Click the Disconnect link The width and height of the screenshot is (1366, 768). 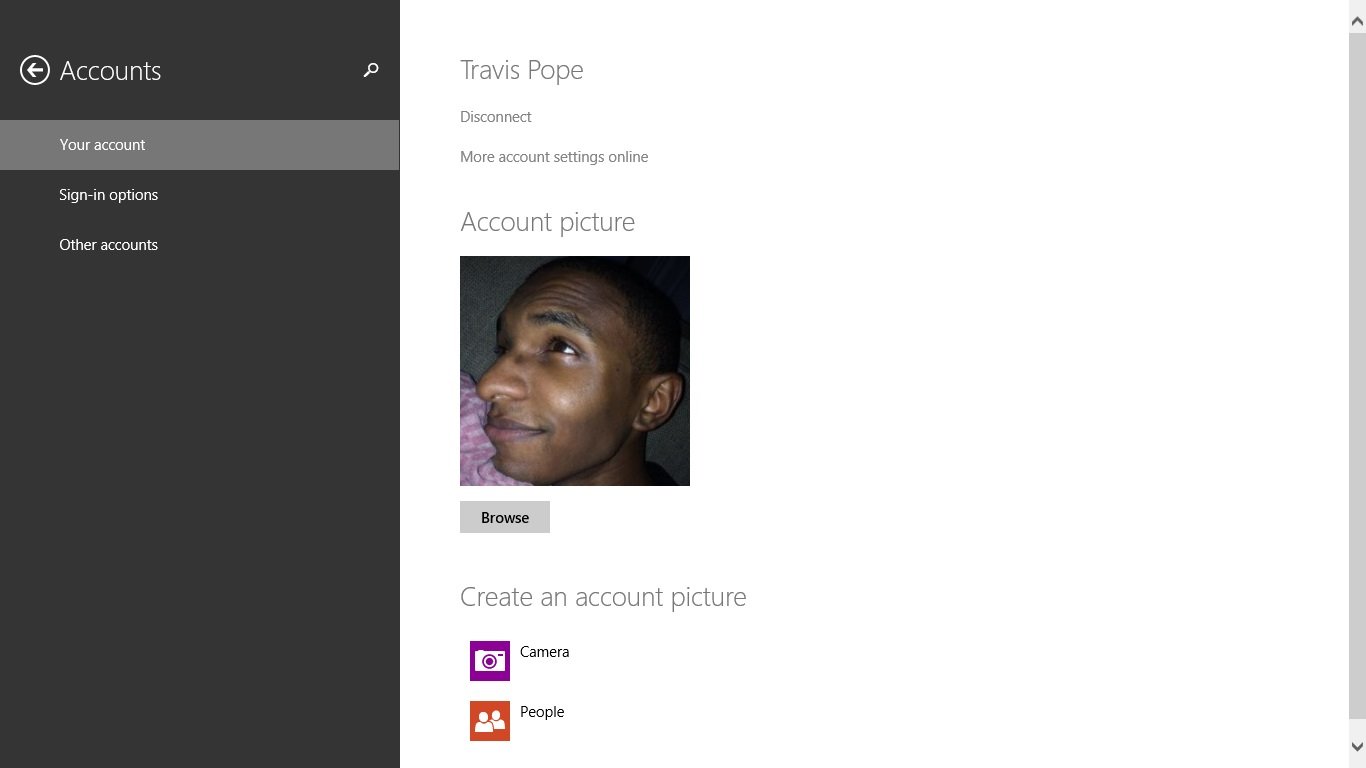[495, 117]
